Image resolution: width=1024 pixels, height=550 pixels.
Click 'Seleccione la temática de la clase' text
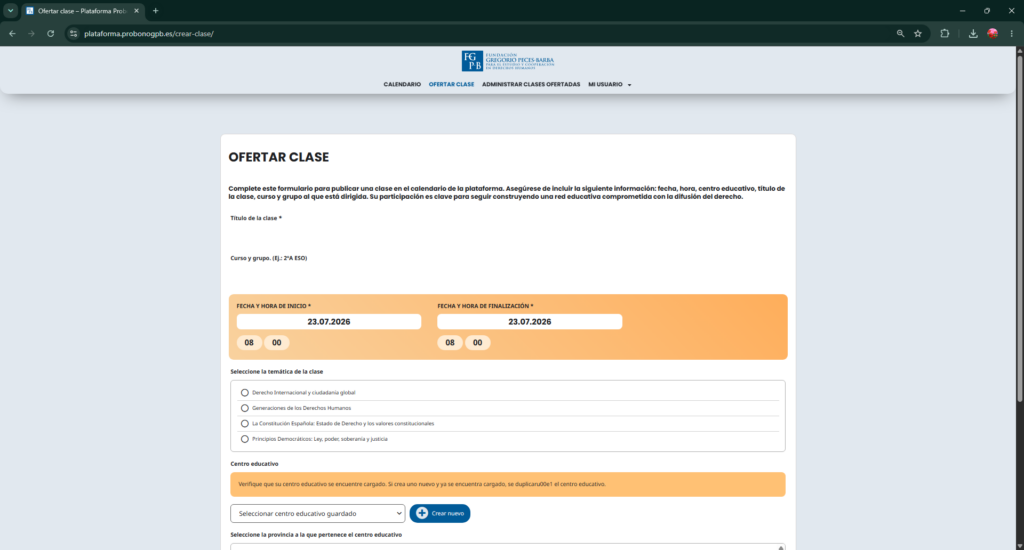pos(276,372)
